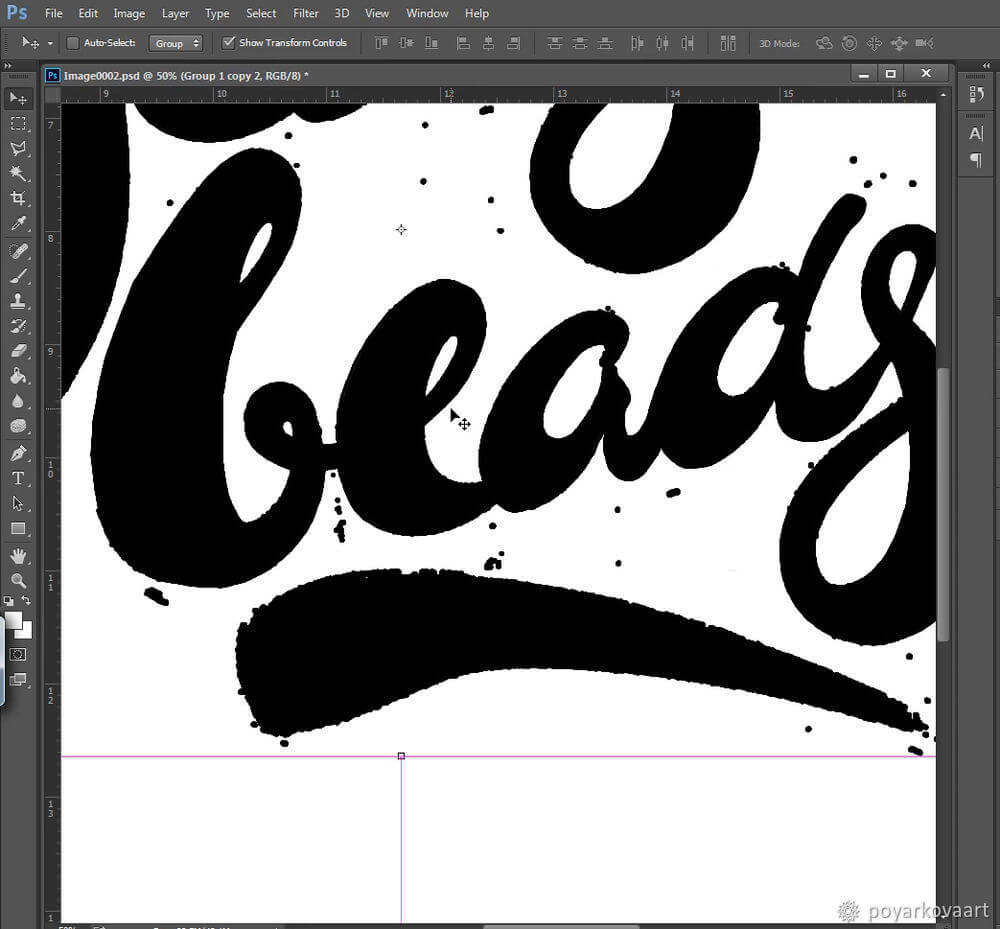Open the Help menu
This screenshot has width=1000, height=929.
tap(476, 13)
